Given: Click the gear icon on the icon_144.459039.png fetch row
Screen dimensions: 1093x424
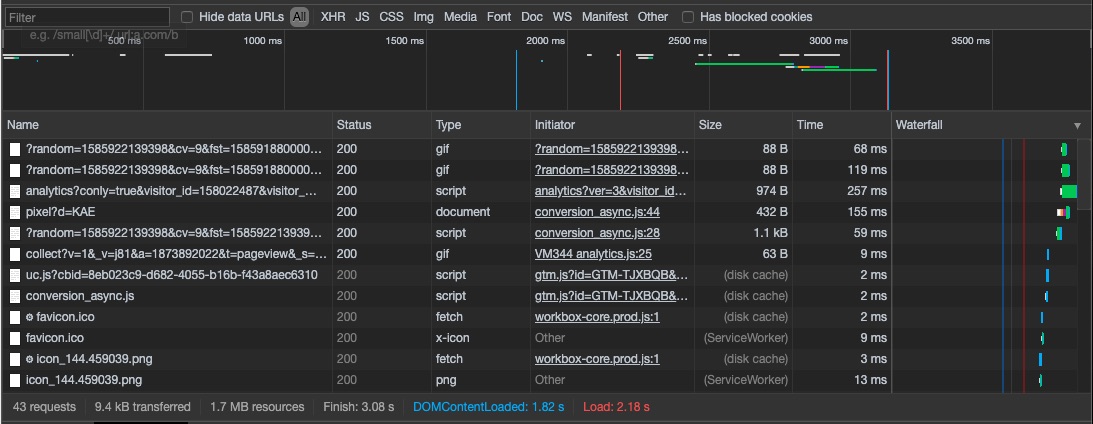Looking at the screenshot, I should [x=30, y=359].
